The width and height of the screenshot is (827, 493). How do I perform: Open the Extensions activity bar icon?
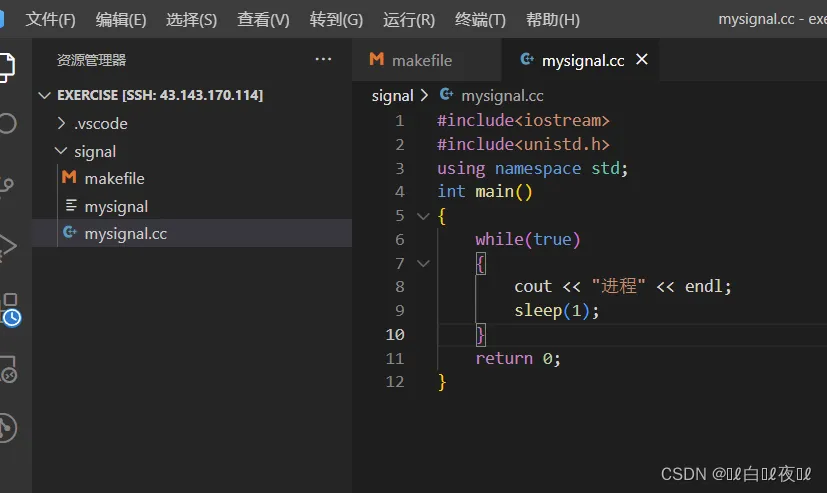pos(9,309)
